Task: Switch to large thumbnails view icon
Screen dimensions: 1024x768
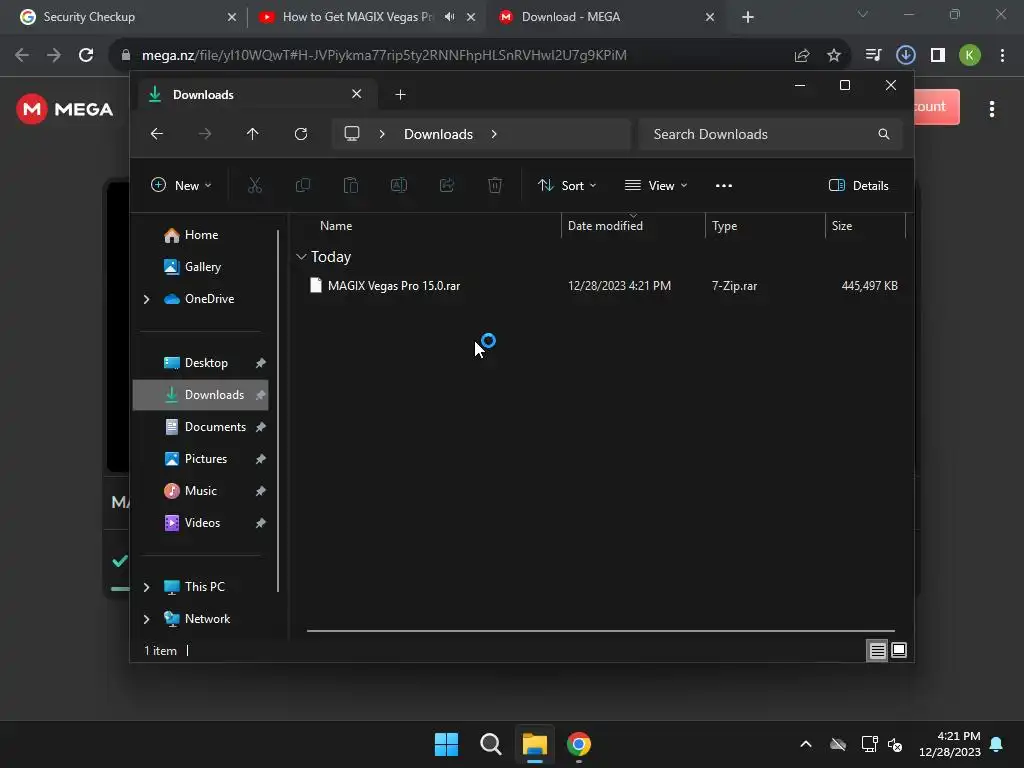Action: click(x=899, y=650)
